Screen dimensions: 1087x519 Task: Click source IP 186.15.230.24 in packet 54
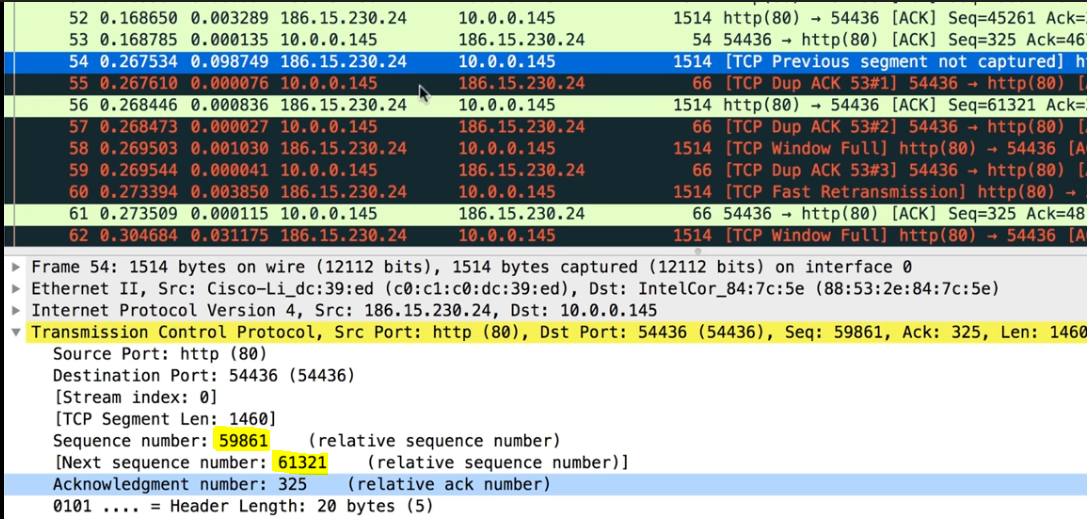343,62
